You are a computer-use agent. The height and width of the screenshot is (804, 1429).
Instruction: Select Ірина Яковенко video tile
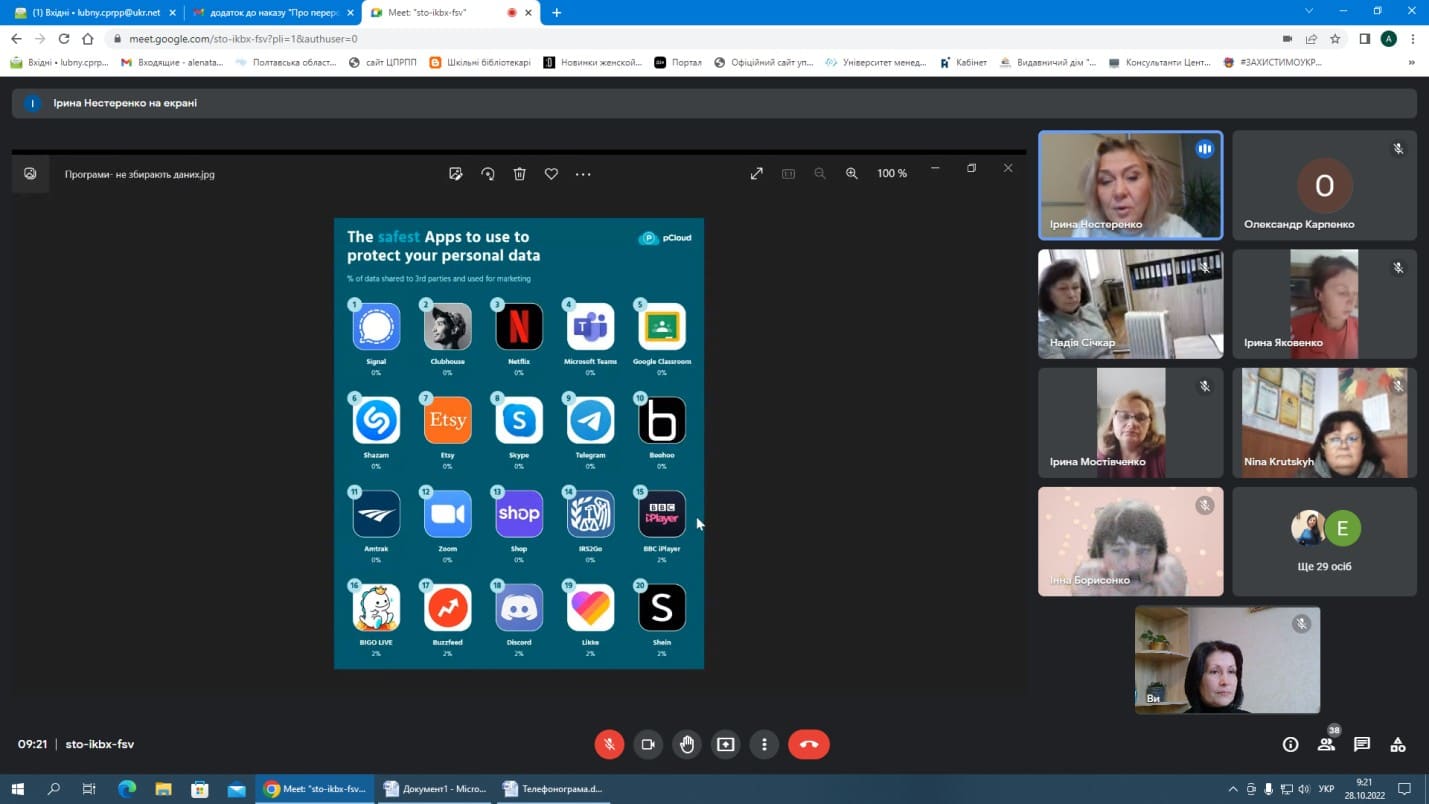pos(1324,304)
